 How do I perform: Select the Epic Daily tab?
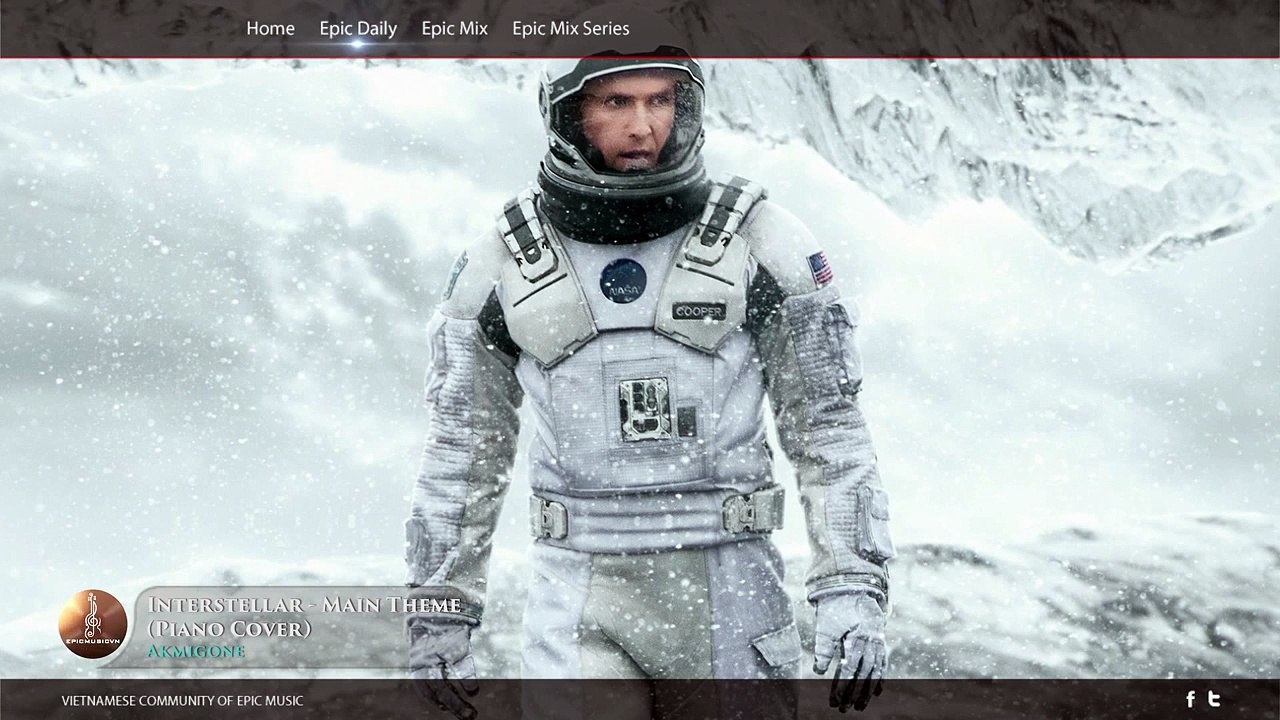tap(358, 29)
